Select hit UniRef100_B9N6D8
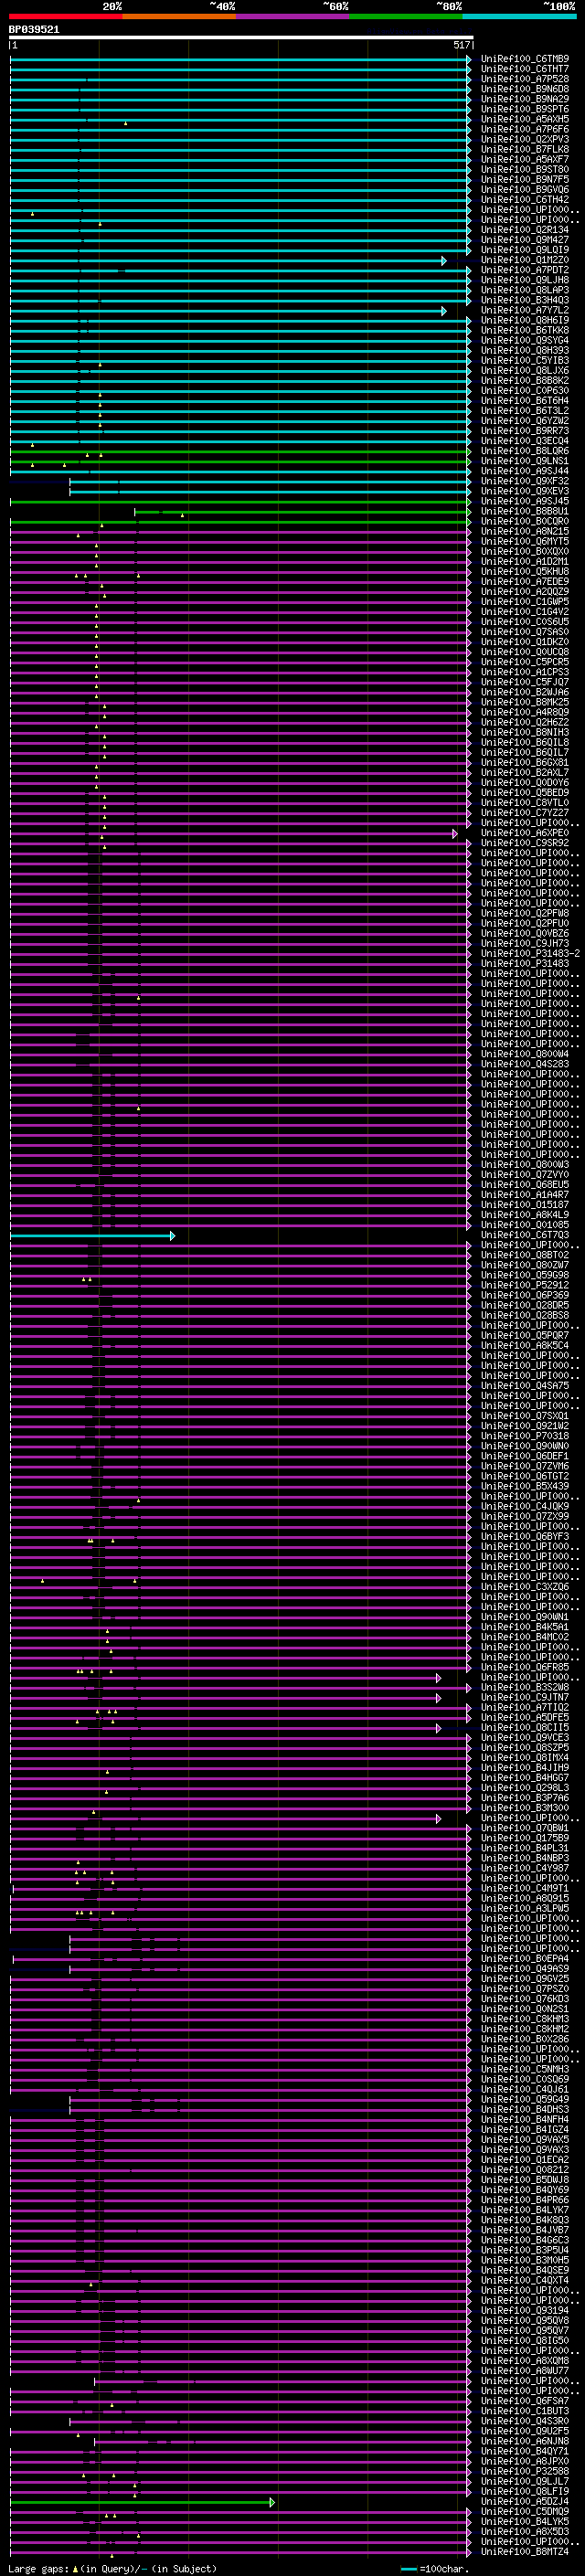 click(525, 89)
